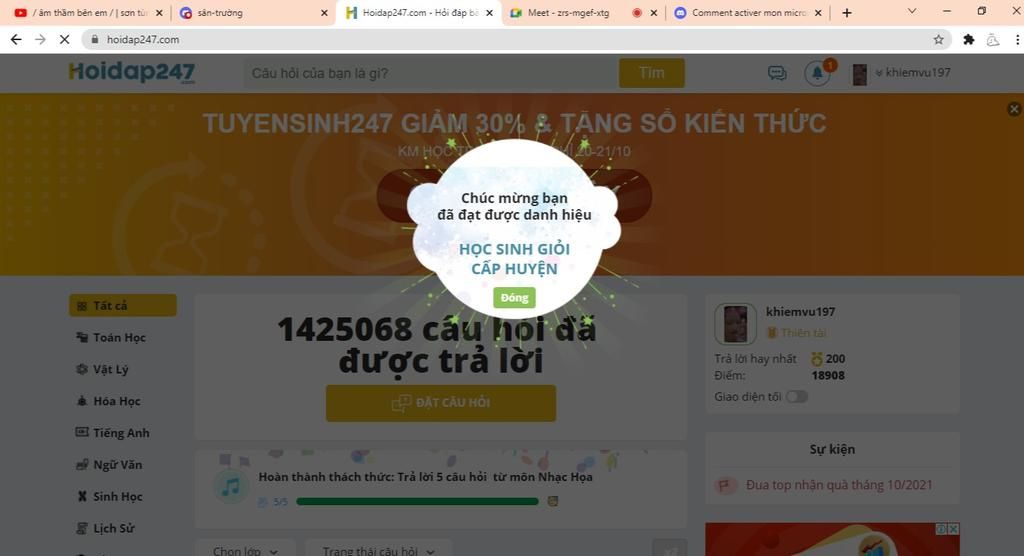Screen dimensions: 1024x556
Task: Click the Tuyensinh247 promotion banner title
Action: tap(514, 123)
